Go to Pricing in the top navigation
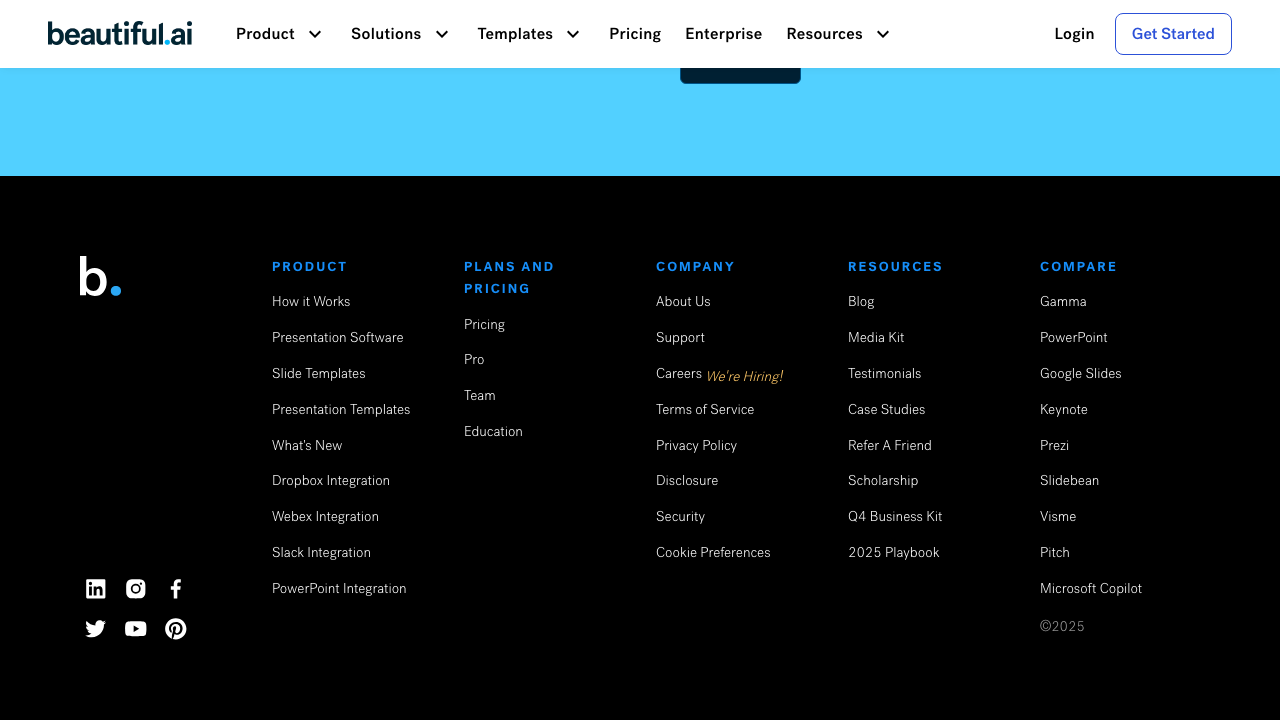The width and height of the screenshot is (1280, 720). point(635,34)
